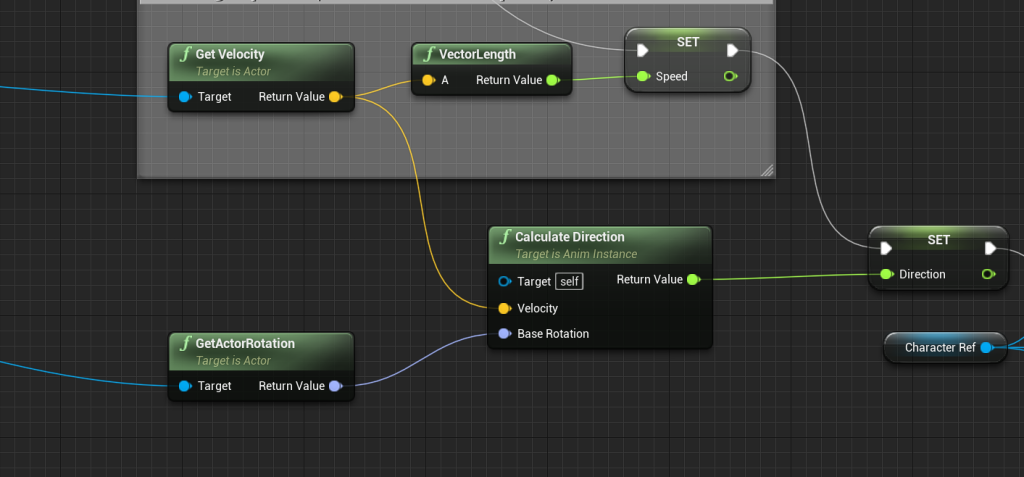Click comment box resize handle corner
Screen dimensions: 1024x477
pos(767,171)
